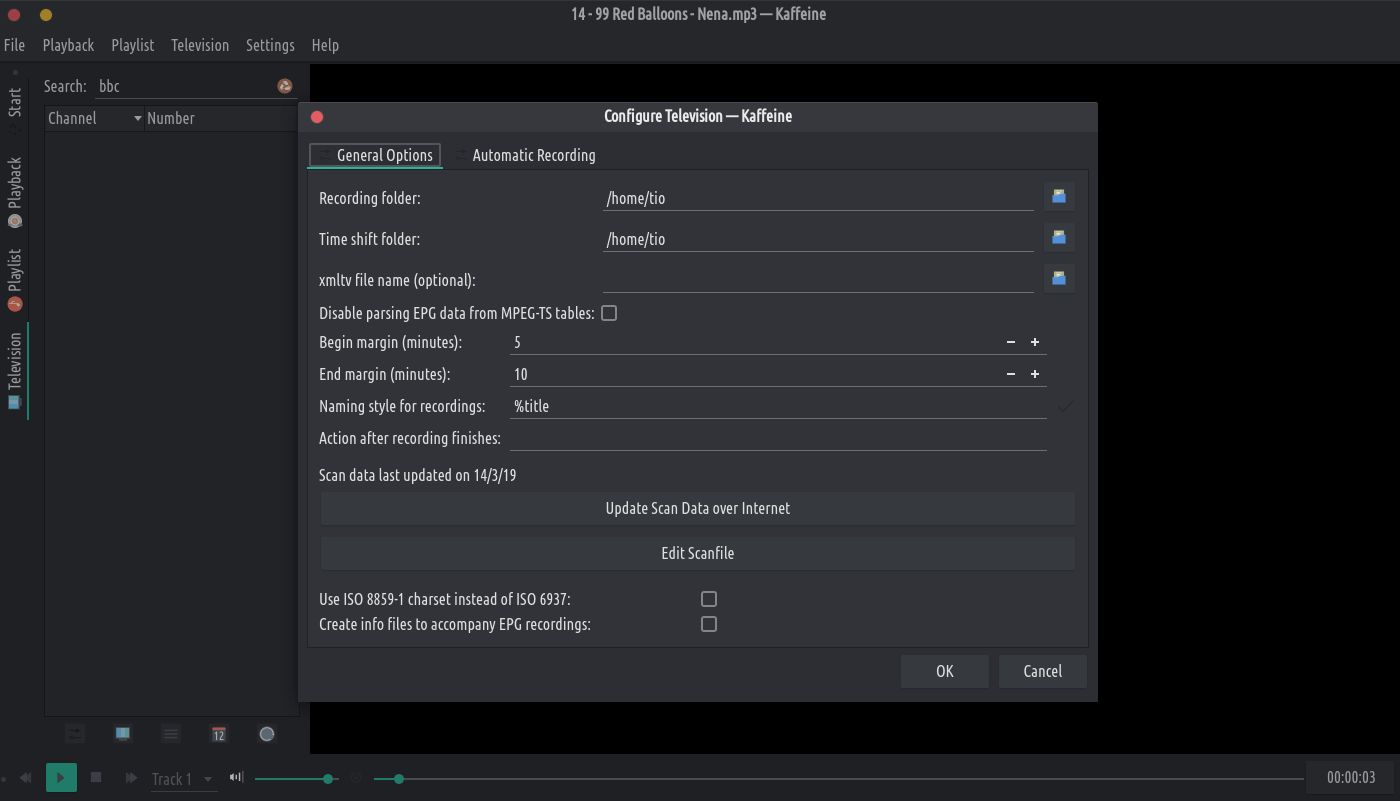Image resolution: width=1400 pixels, height=801 pixels.
Task: Check Create info files for EPG recordings
Action: pyautogui.click(x=709, y=624)
